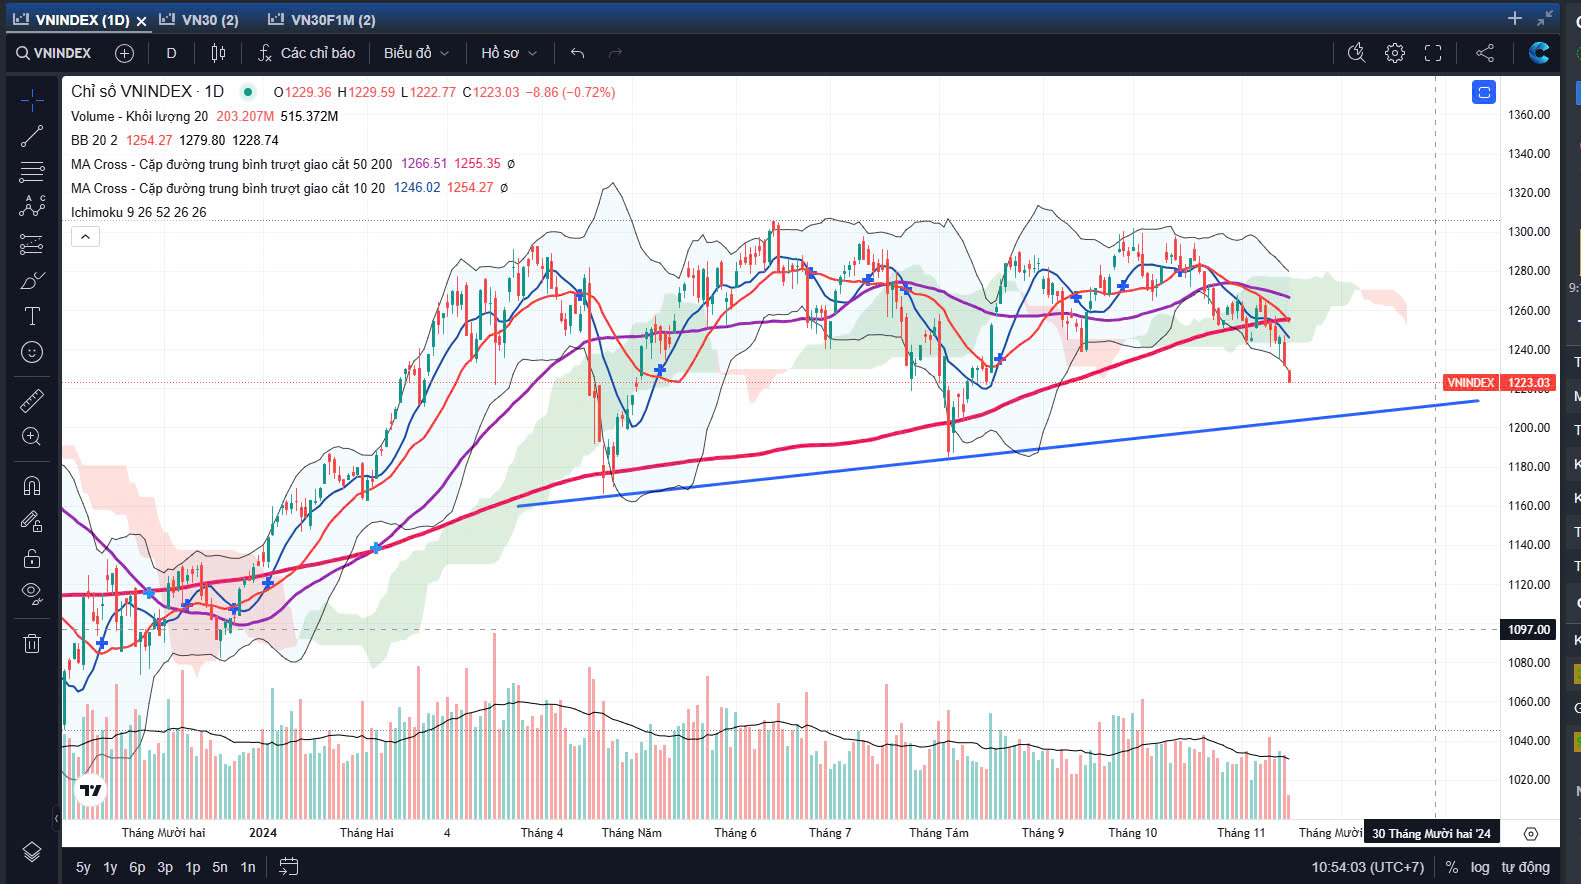
Task: Set the time range to 5n
Action: (220, 867)
